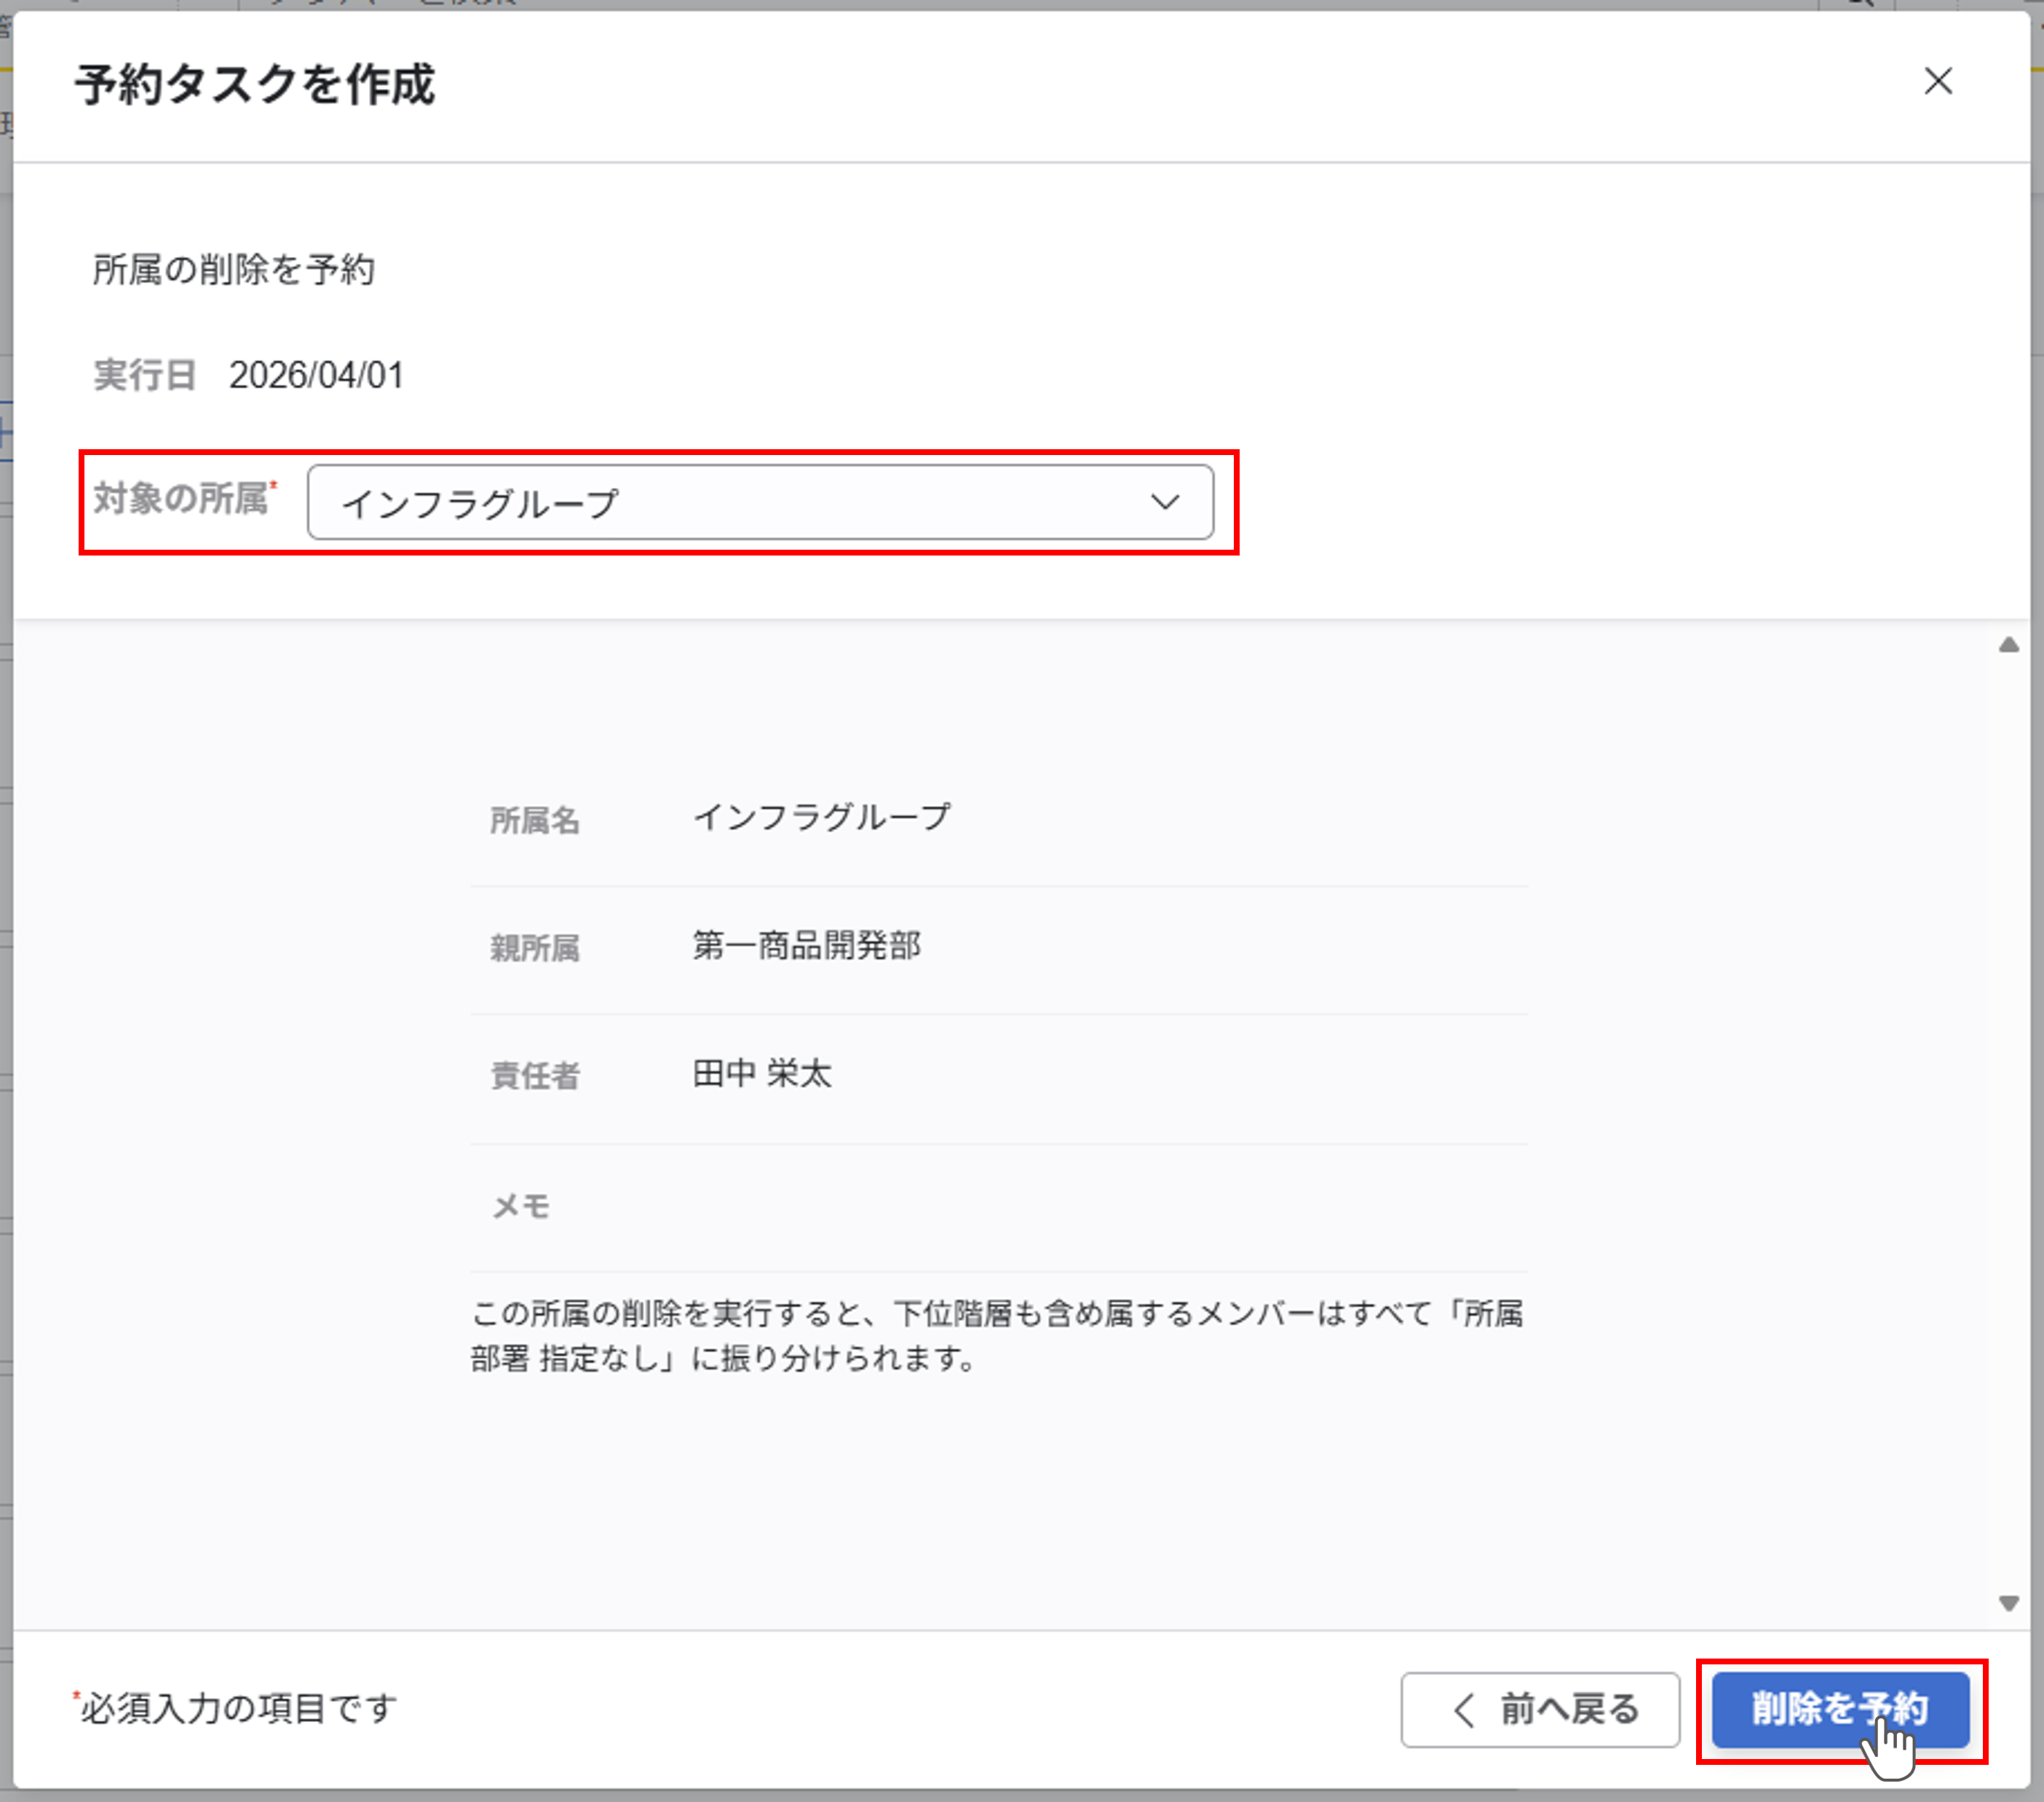2044x1802 pixels.
Task: Click the 所属の削除を予約 heading
Action: 234,269
